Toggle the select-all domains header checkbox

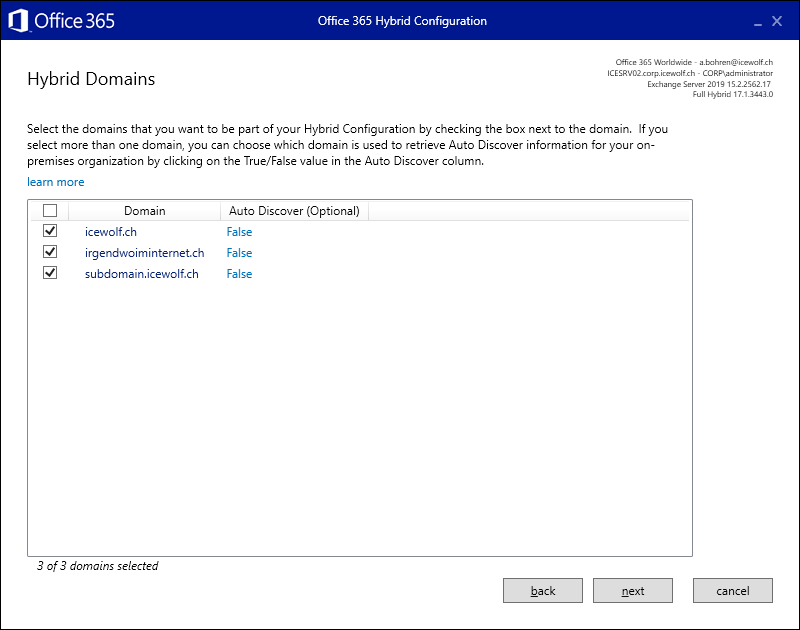tap(50, 210)
